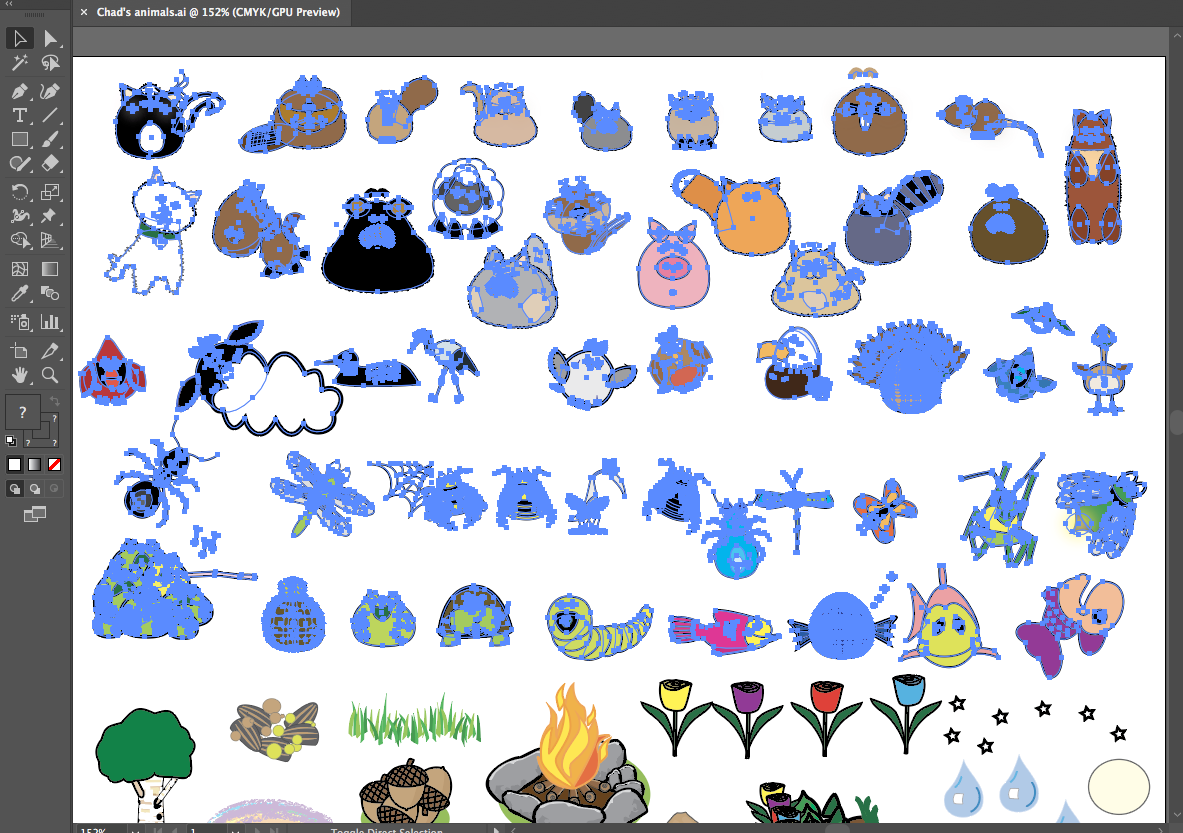Viewport: 1183px width, 833px height.
Task: Select the Pen tool
Action: [19, 90]
